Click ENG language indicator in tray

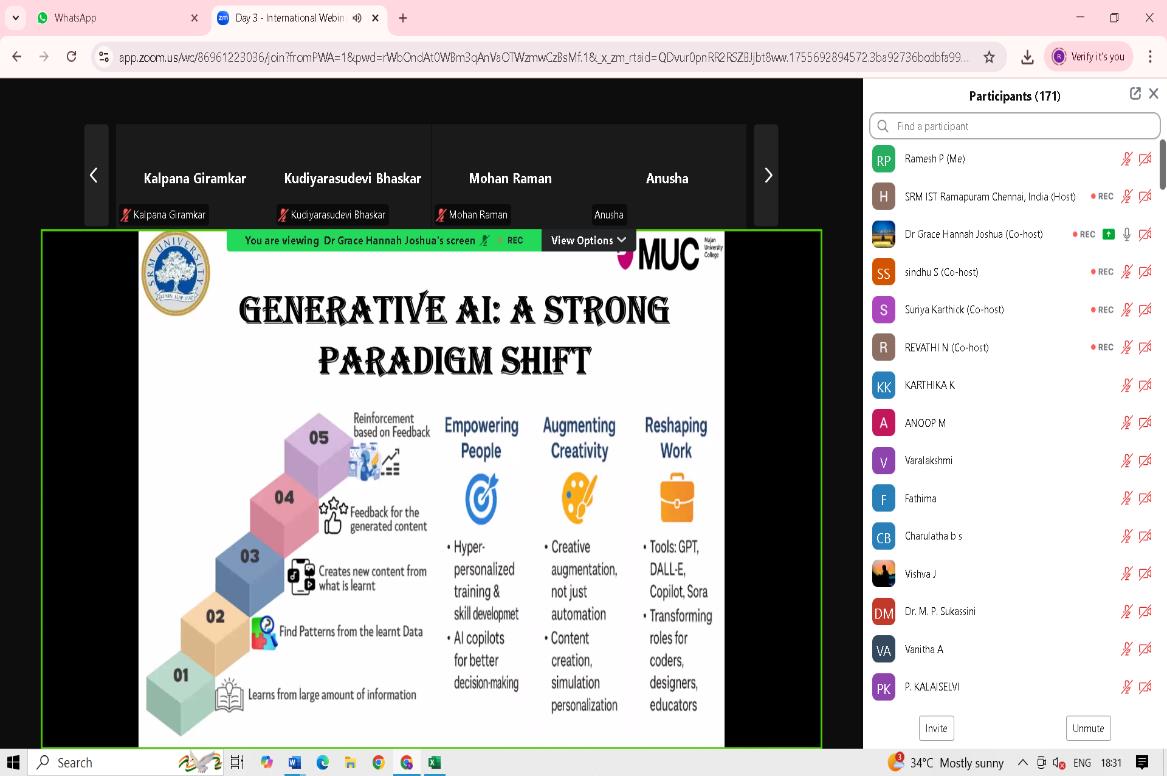1082,763
